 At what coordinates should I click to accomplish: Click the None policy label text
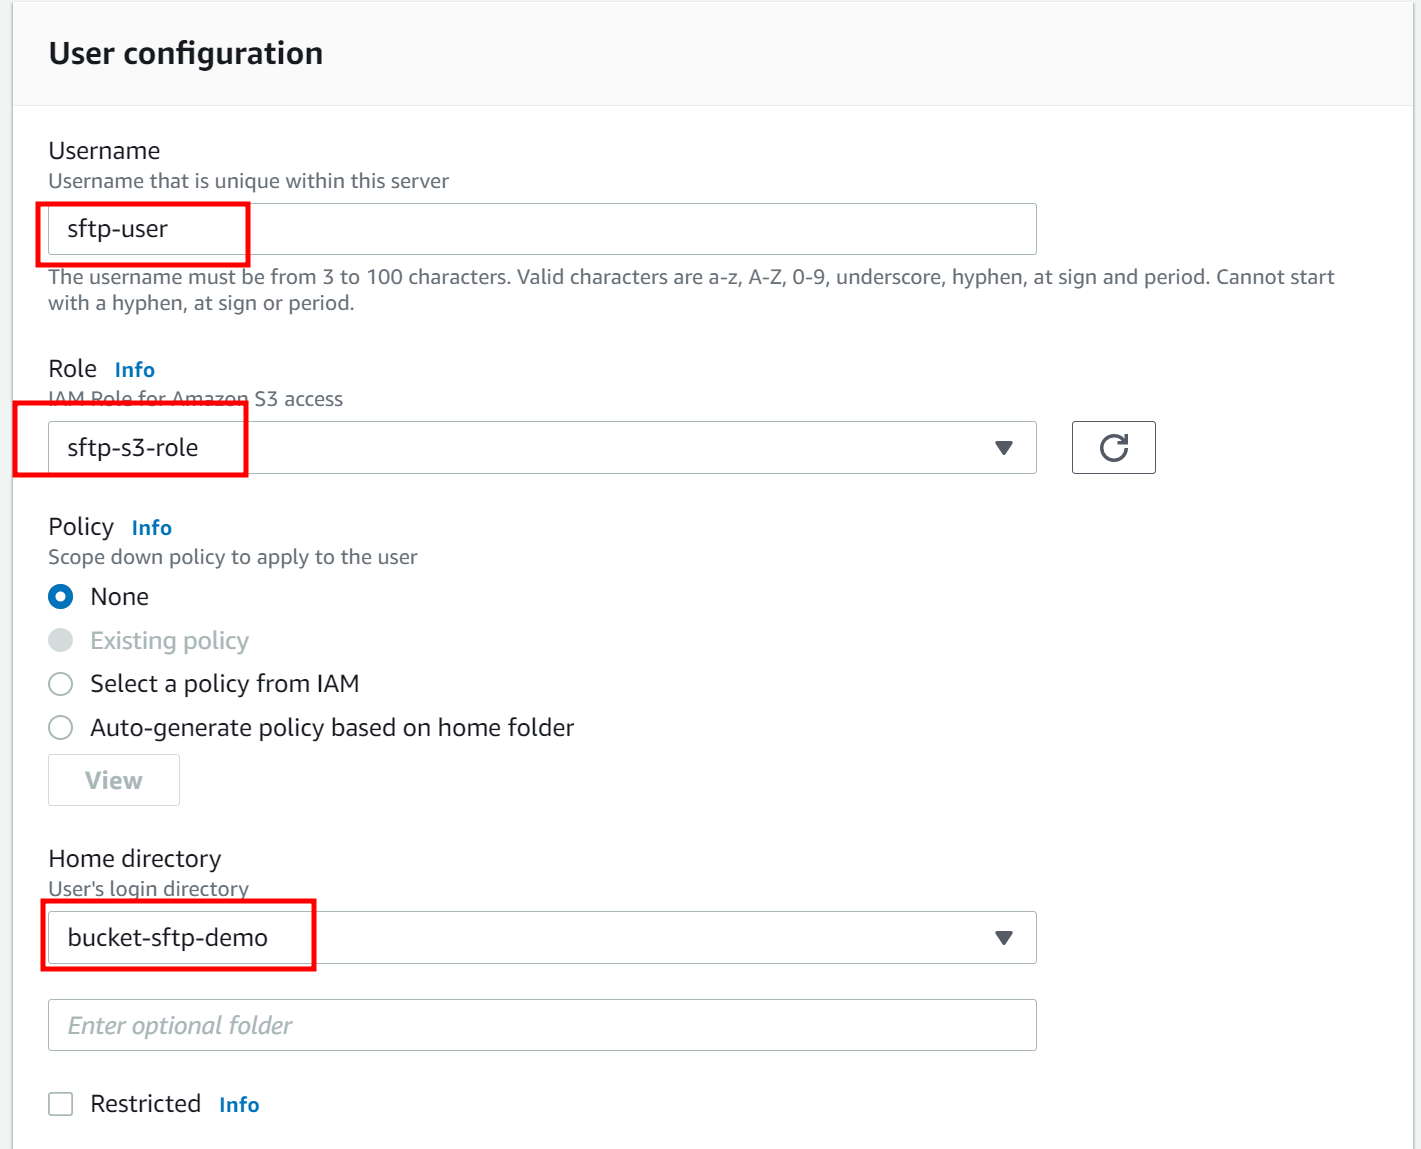pyautogui.click(x=120, y=597)
